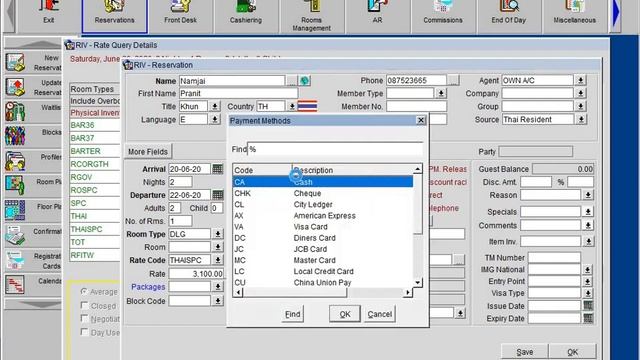This screenshot has height=360, width=640.
Task: Click the Find text field
Action: pos(335,149)
